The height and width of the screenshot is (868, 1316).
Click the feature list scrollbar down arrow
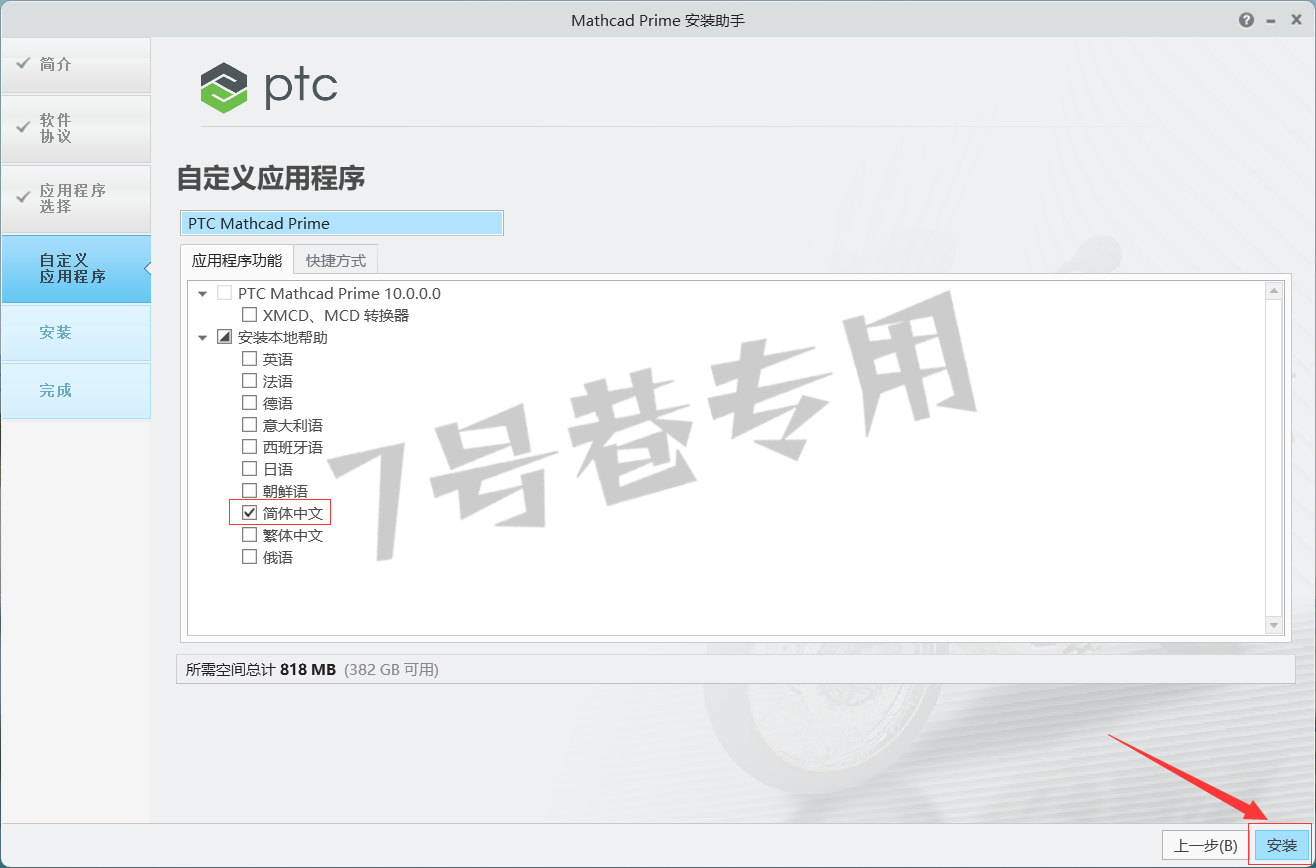(1274, 624)
